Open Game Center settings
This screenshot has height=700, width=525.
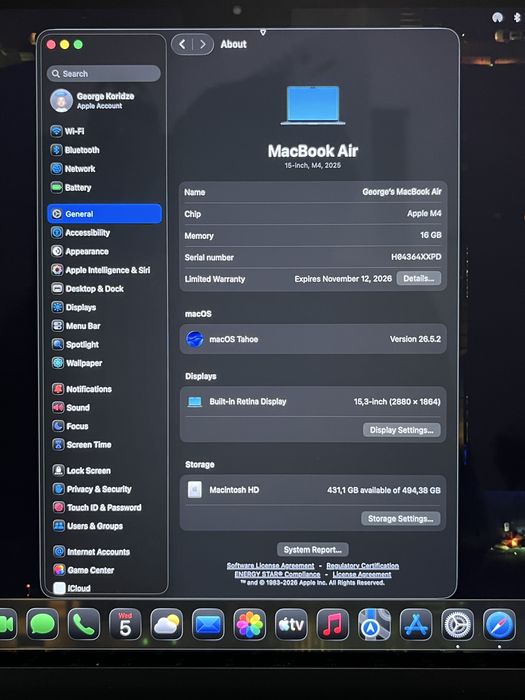[x=83, y=570]
